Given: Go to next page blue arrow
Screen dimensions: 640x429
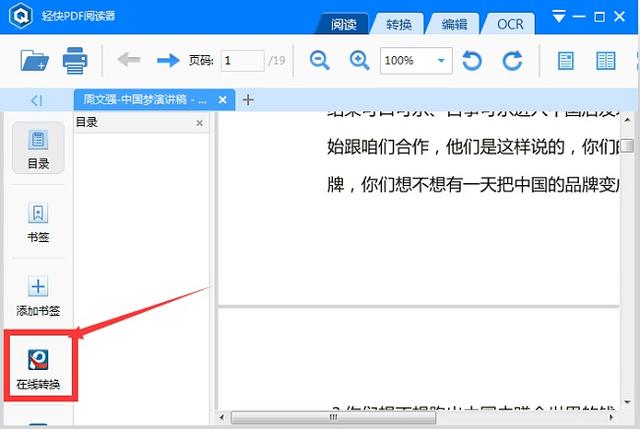Looking at the screenshot, I should [x=167, y=61].
